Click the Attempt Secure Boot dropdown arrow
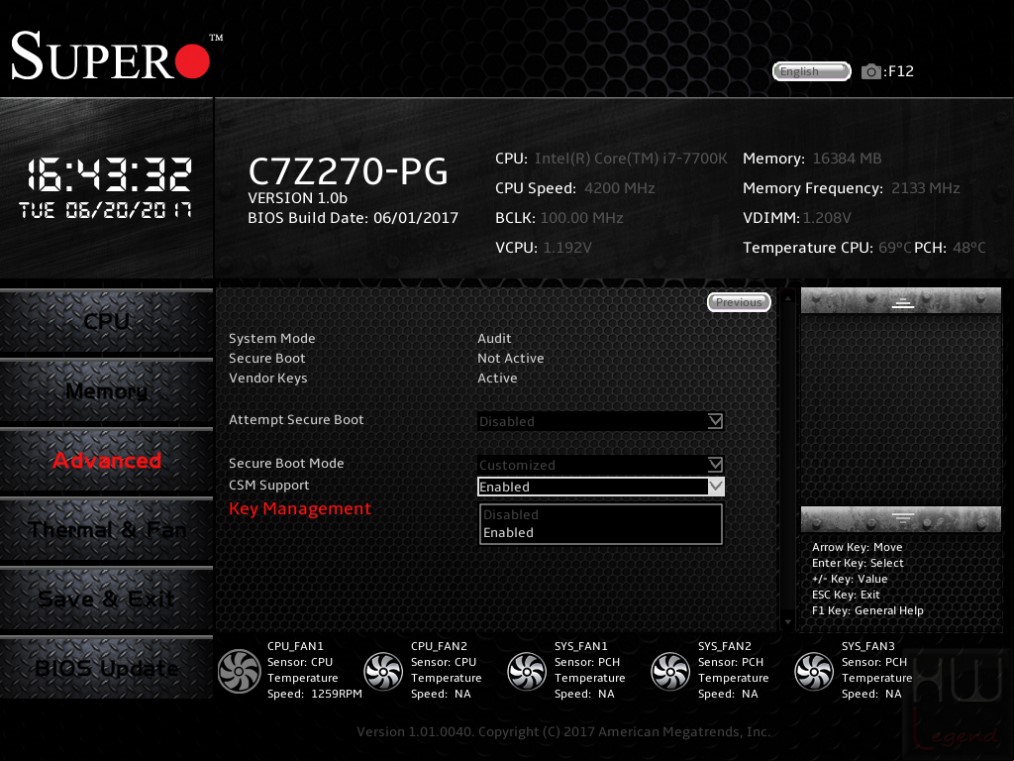1014x761 pixels. click(x=715, y=421)
